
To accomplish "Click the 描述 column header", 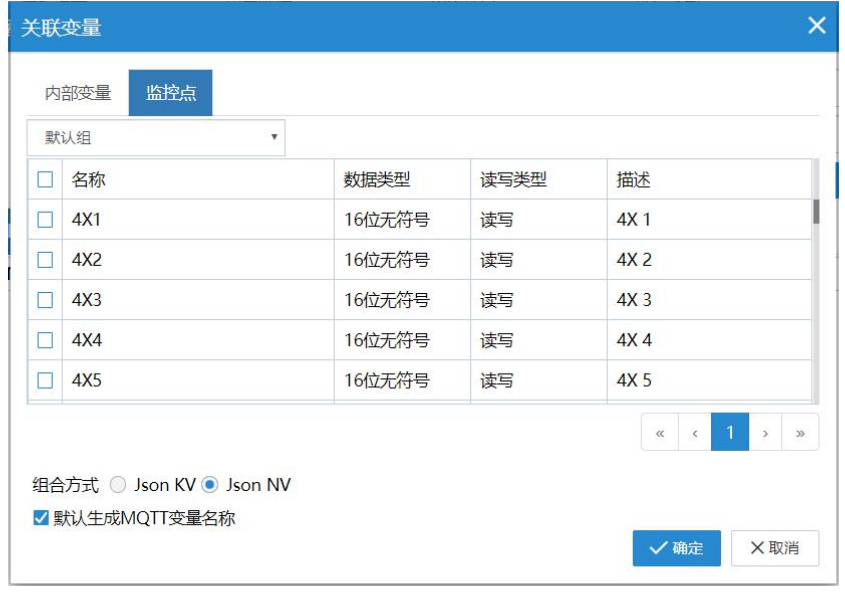I will pyautogui.click(x=709, y=179).
